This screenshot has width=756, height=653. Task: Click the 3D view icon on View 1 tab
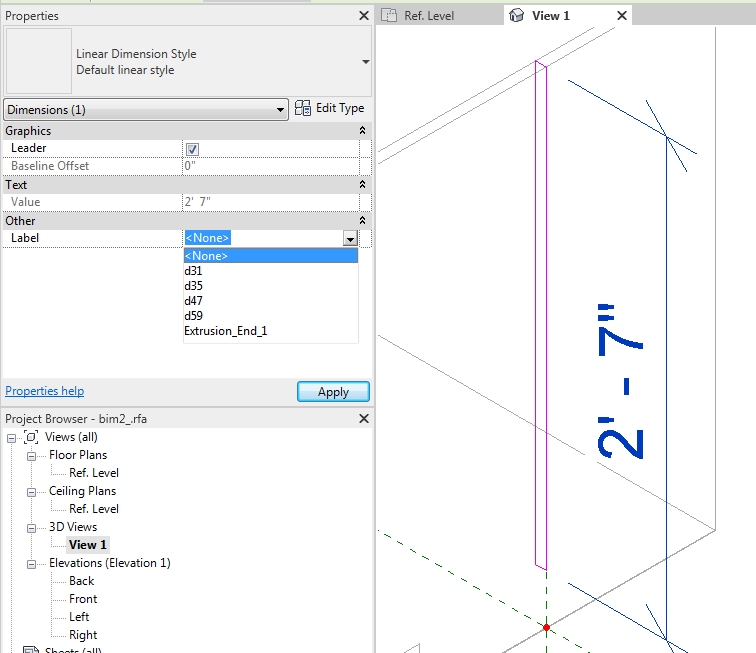click(516, 15)
